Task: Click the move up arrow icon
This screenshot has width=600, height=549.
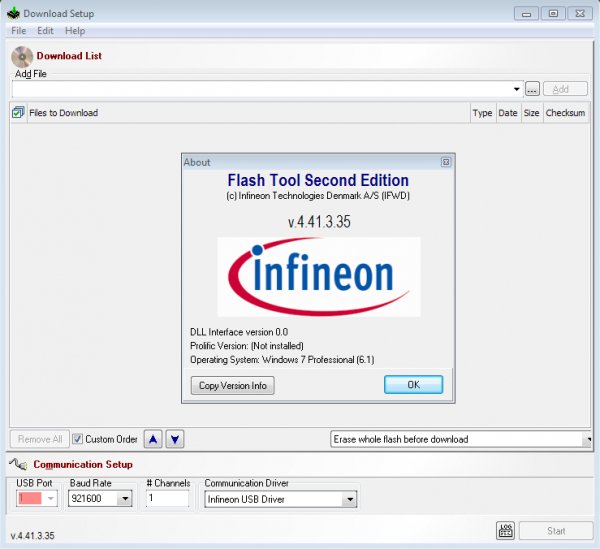Action: click(x=153, y=439)
